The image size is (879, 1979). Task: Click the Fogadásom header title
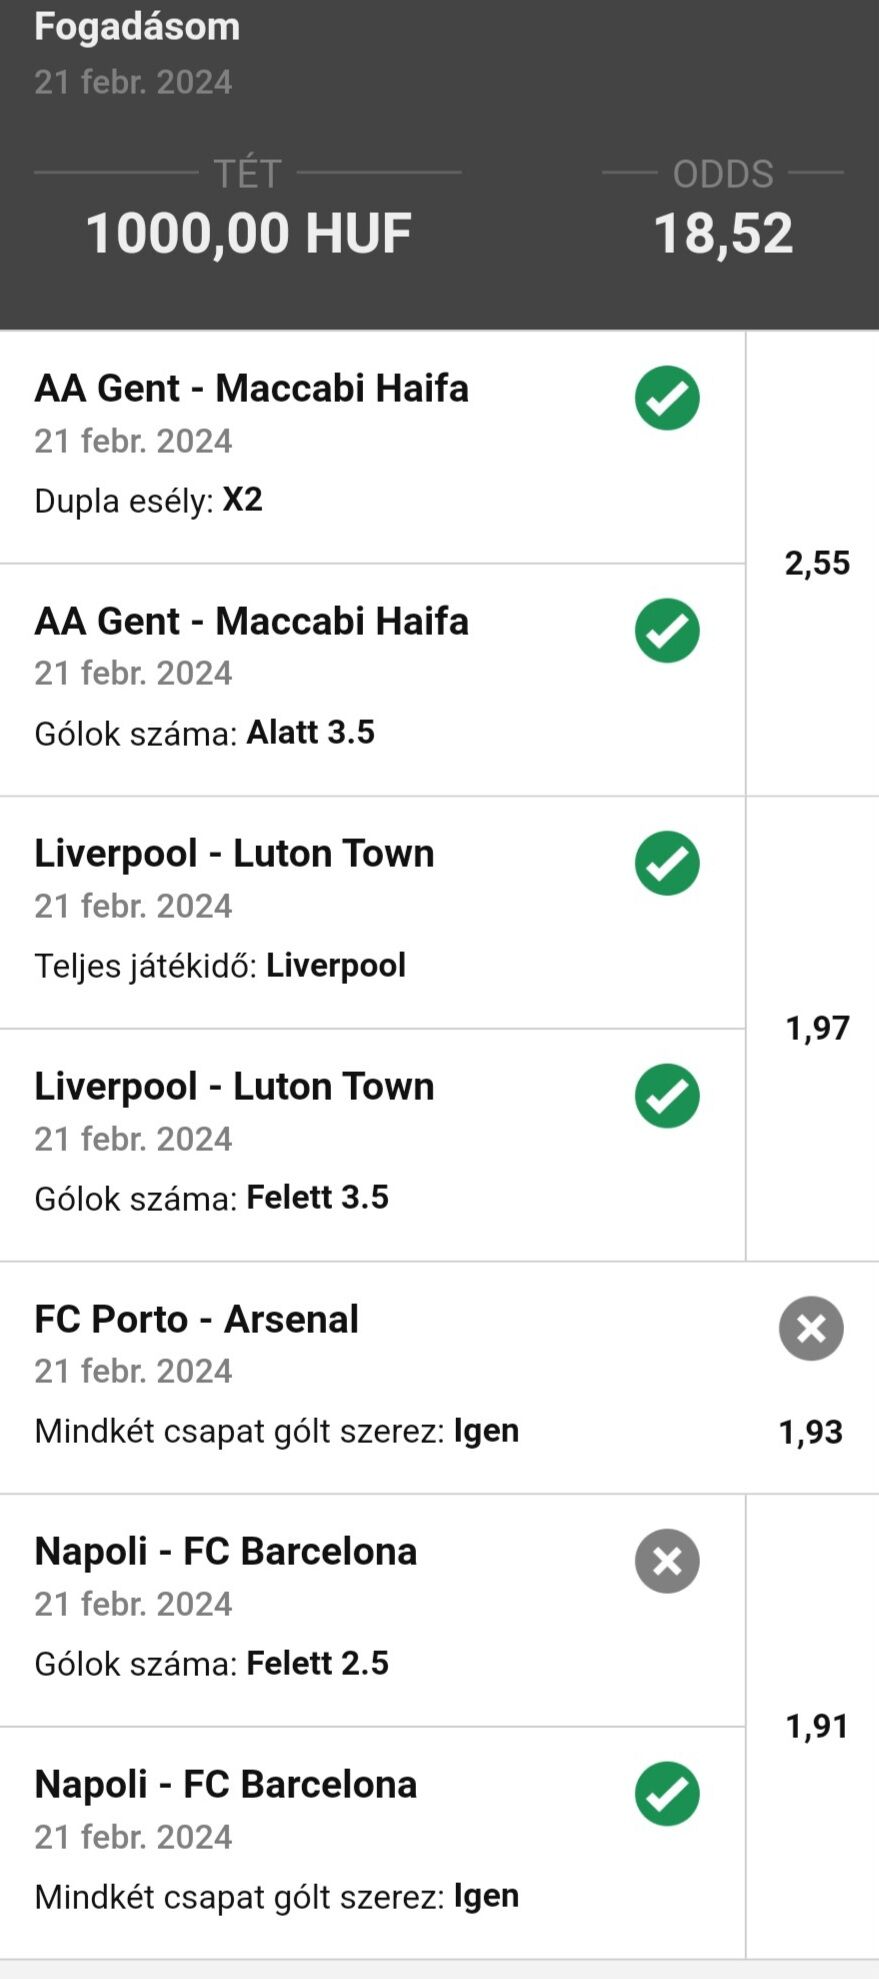pyautogui.click(x=137, y=26)
